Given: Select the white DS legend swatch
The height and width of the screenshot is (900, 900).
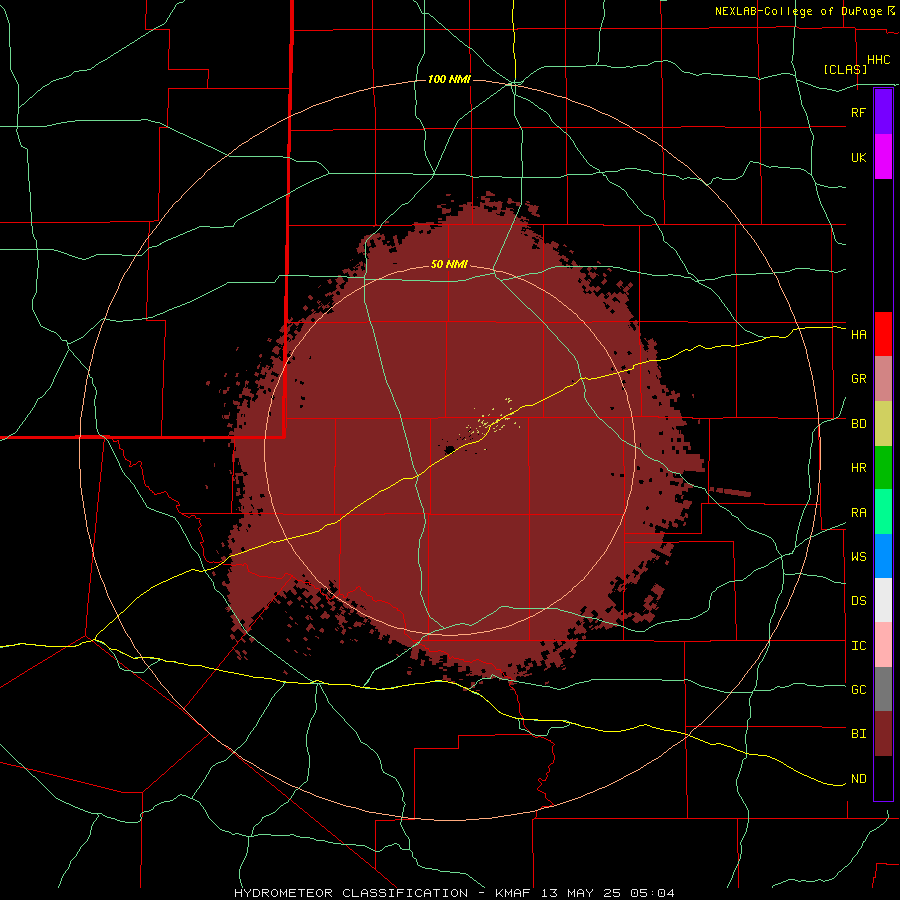Looking at the screenshot, I should click(883, 600).
